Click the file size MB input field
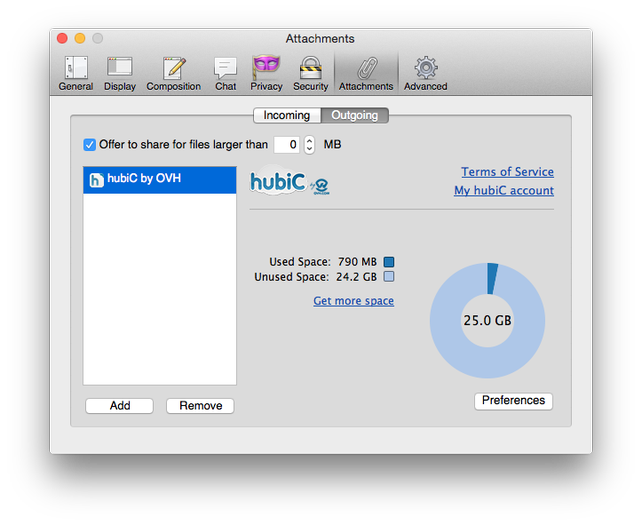Viewport: 642px width, 525px height. (x=287, y=145)
